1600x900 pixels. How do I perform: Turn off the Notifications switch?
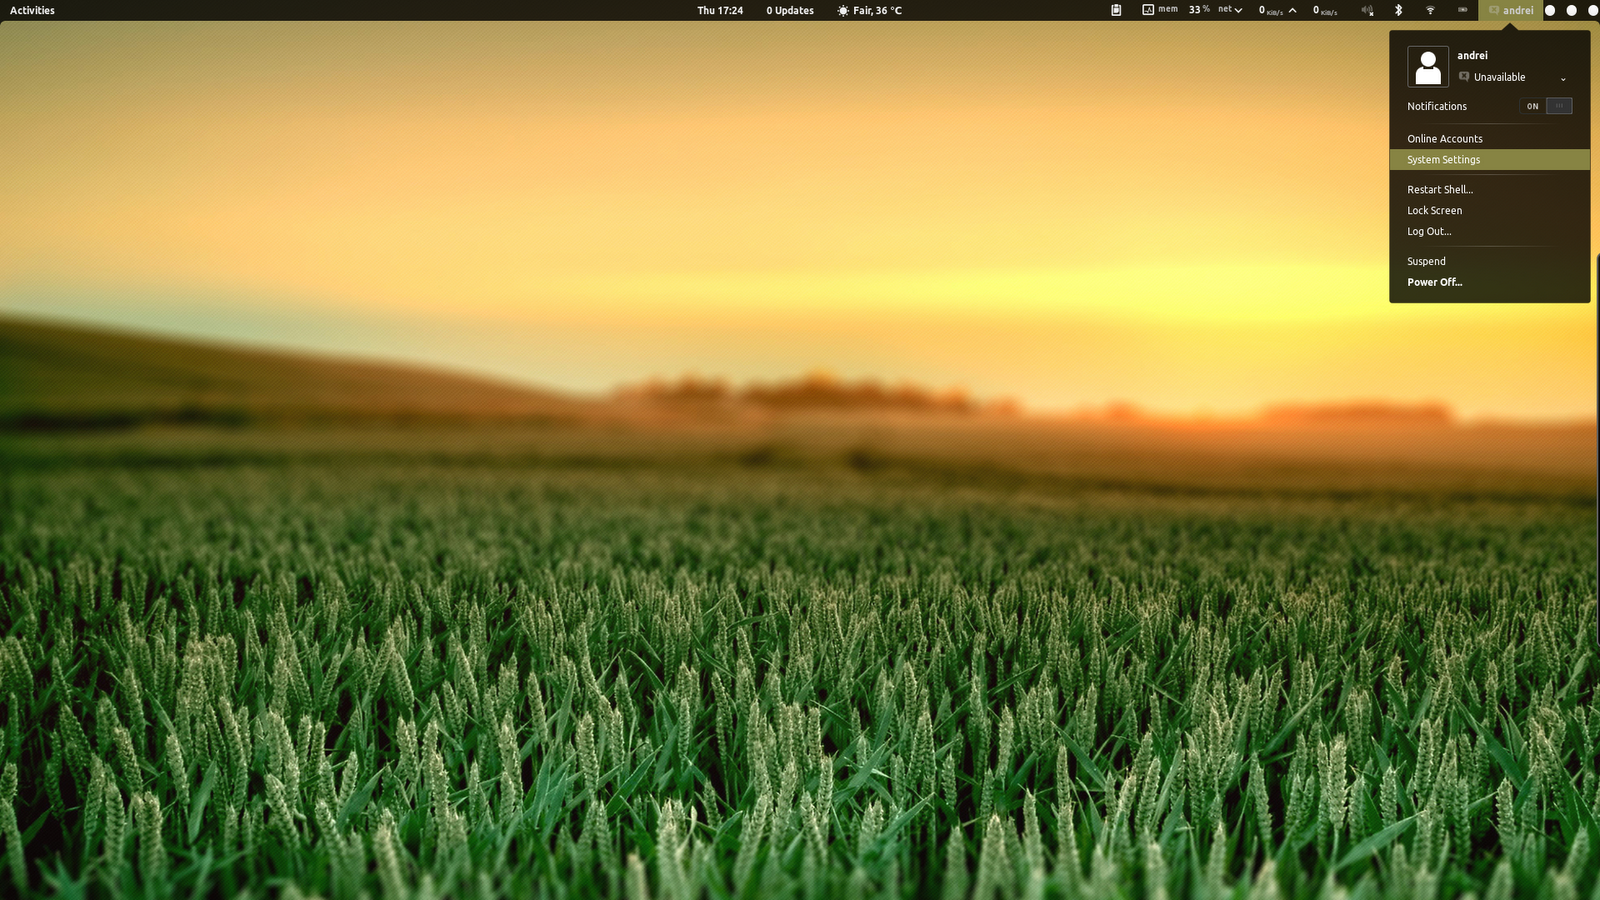[1558, 106]
